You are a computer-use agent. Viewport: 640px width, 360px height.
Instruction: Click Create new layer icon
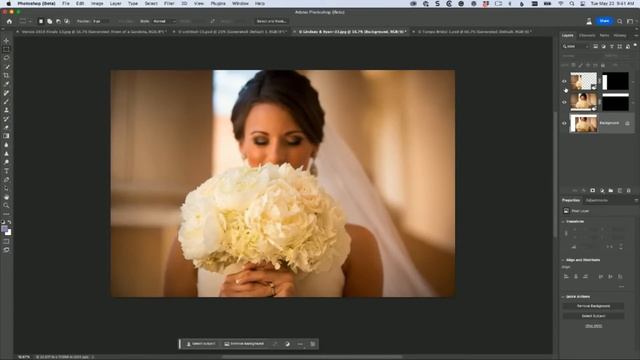pos(620,191)
